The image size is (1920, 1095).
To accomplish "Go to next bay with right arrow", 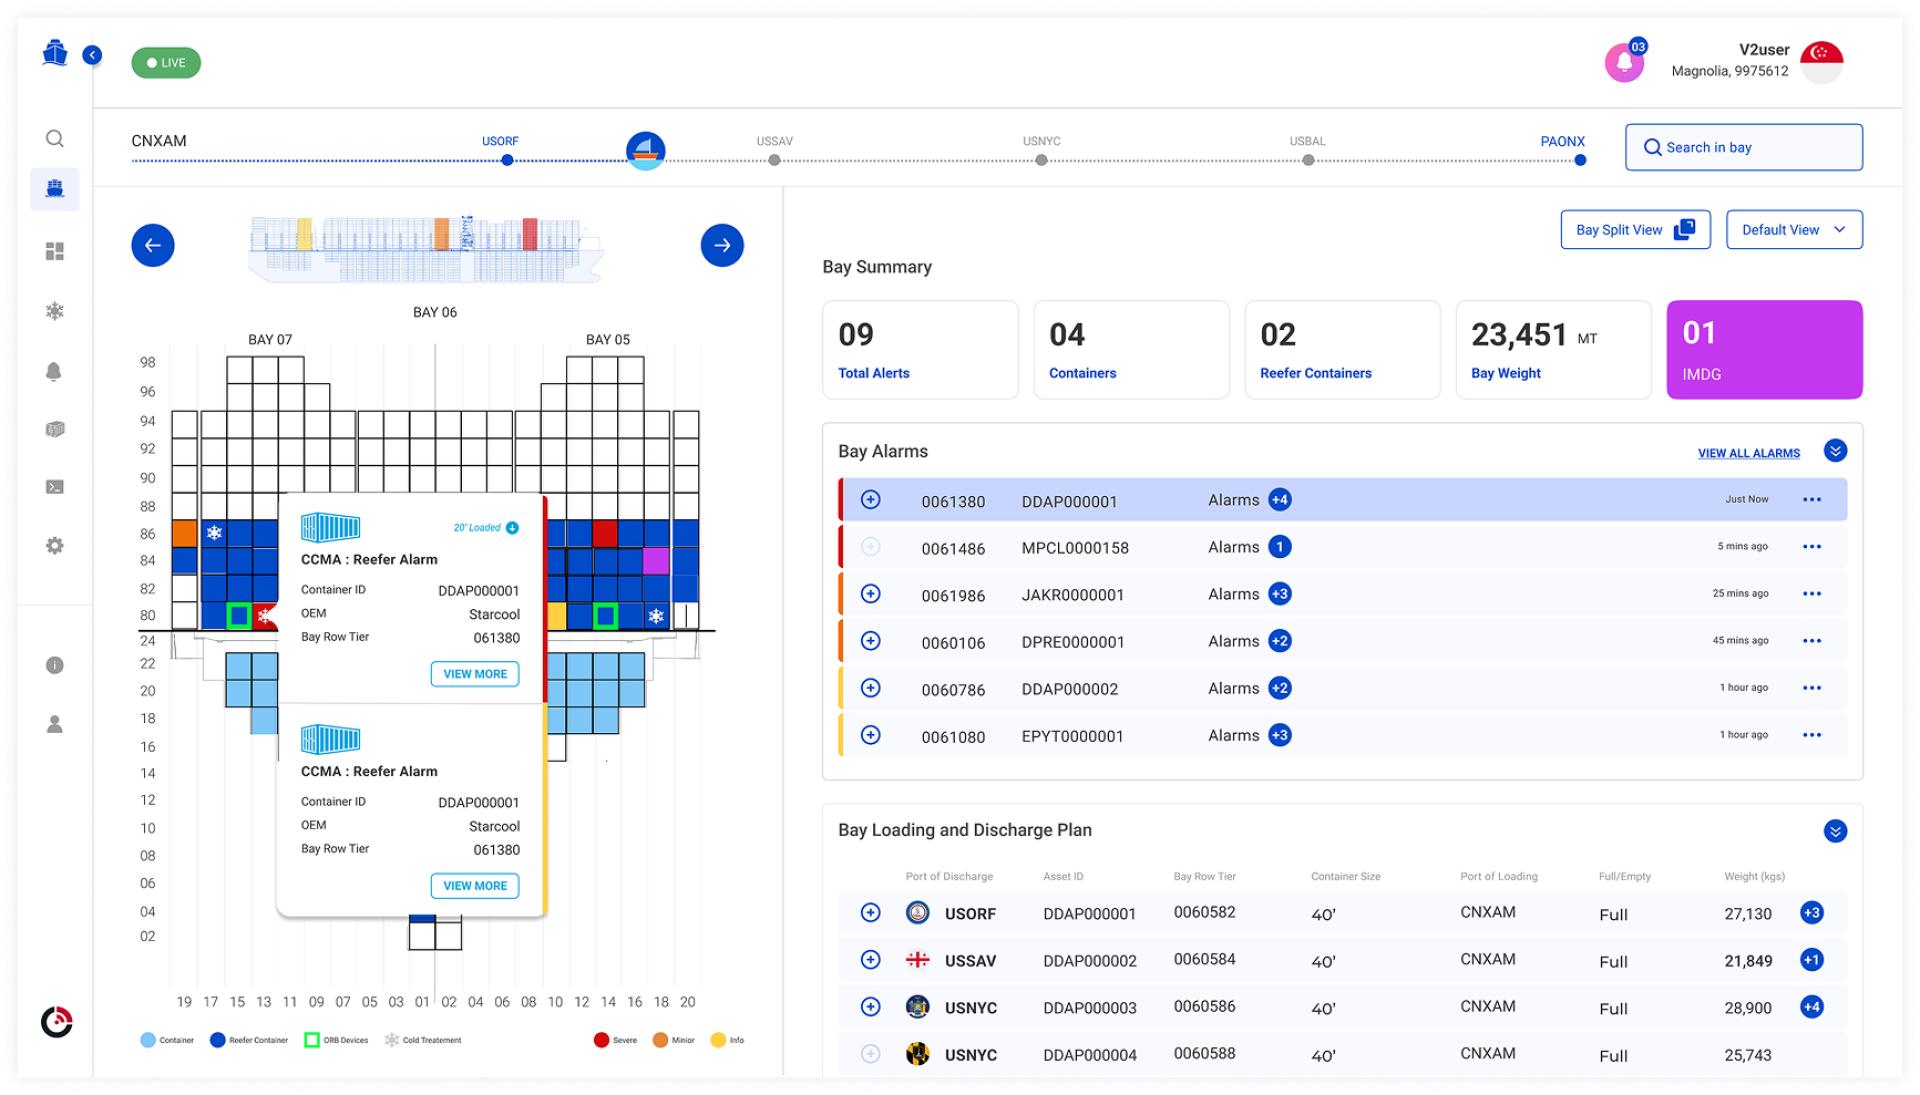I will click(x=722, y=245).
